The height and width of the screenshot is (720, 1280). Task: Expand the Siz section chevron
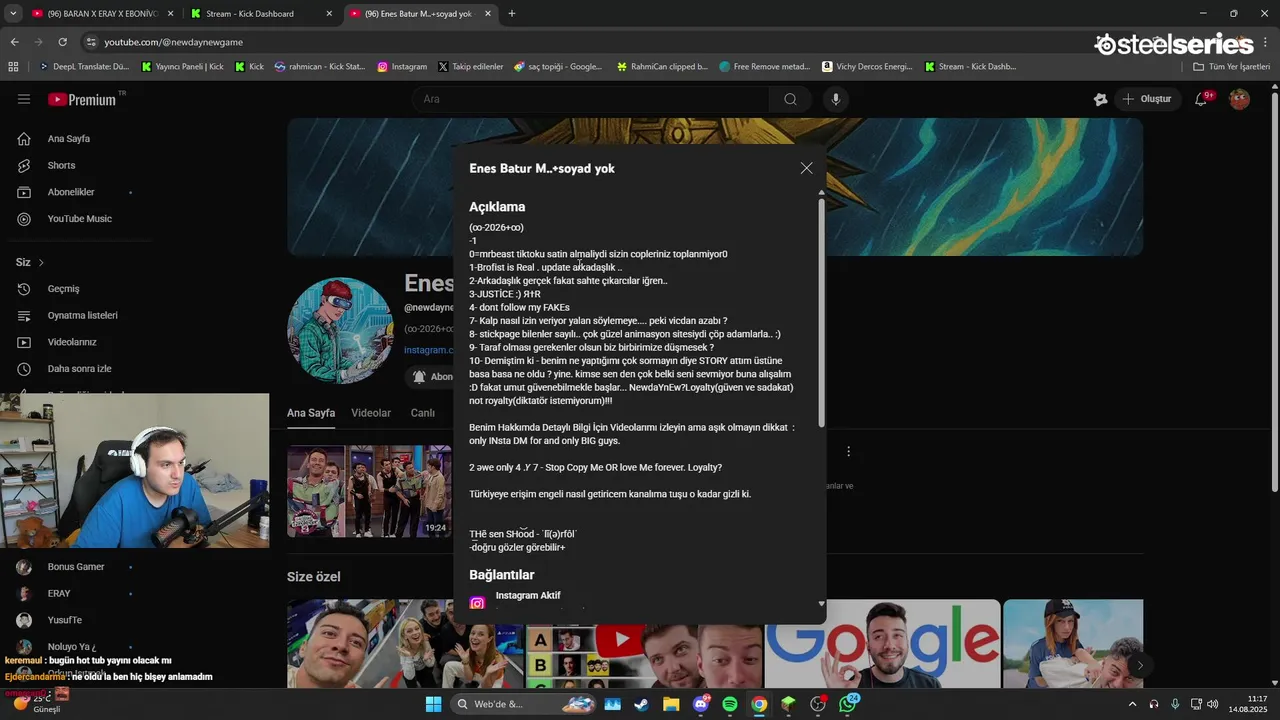click(x=41, y=262)
